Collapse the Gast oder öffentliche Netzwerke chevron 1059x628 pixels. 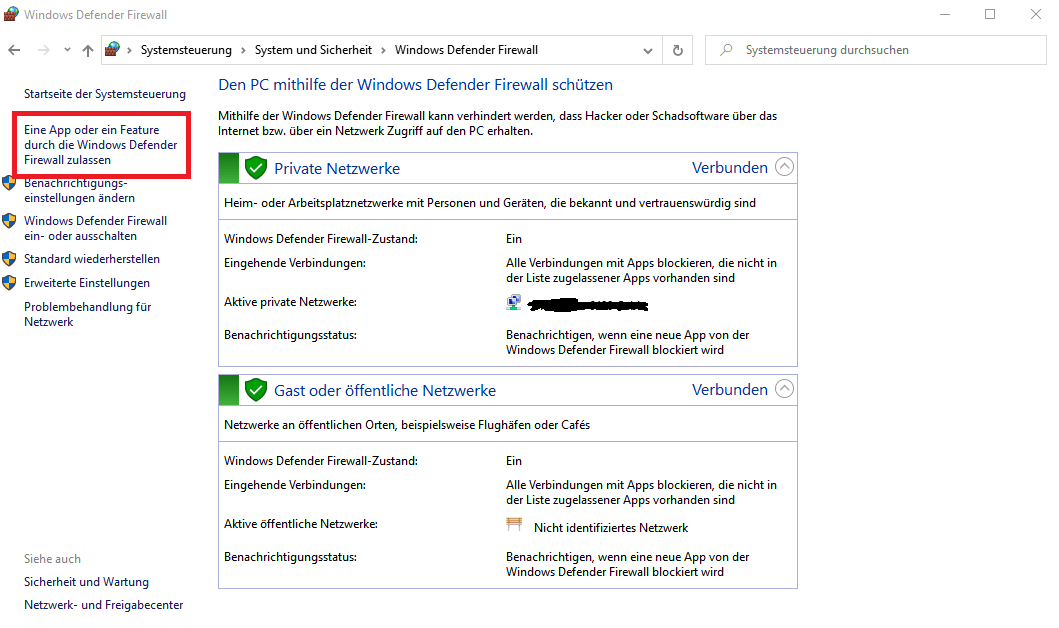pos(785,389)
